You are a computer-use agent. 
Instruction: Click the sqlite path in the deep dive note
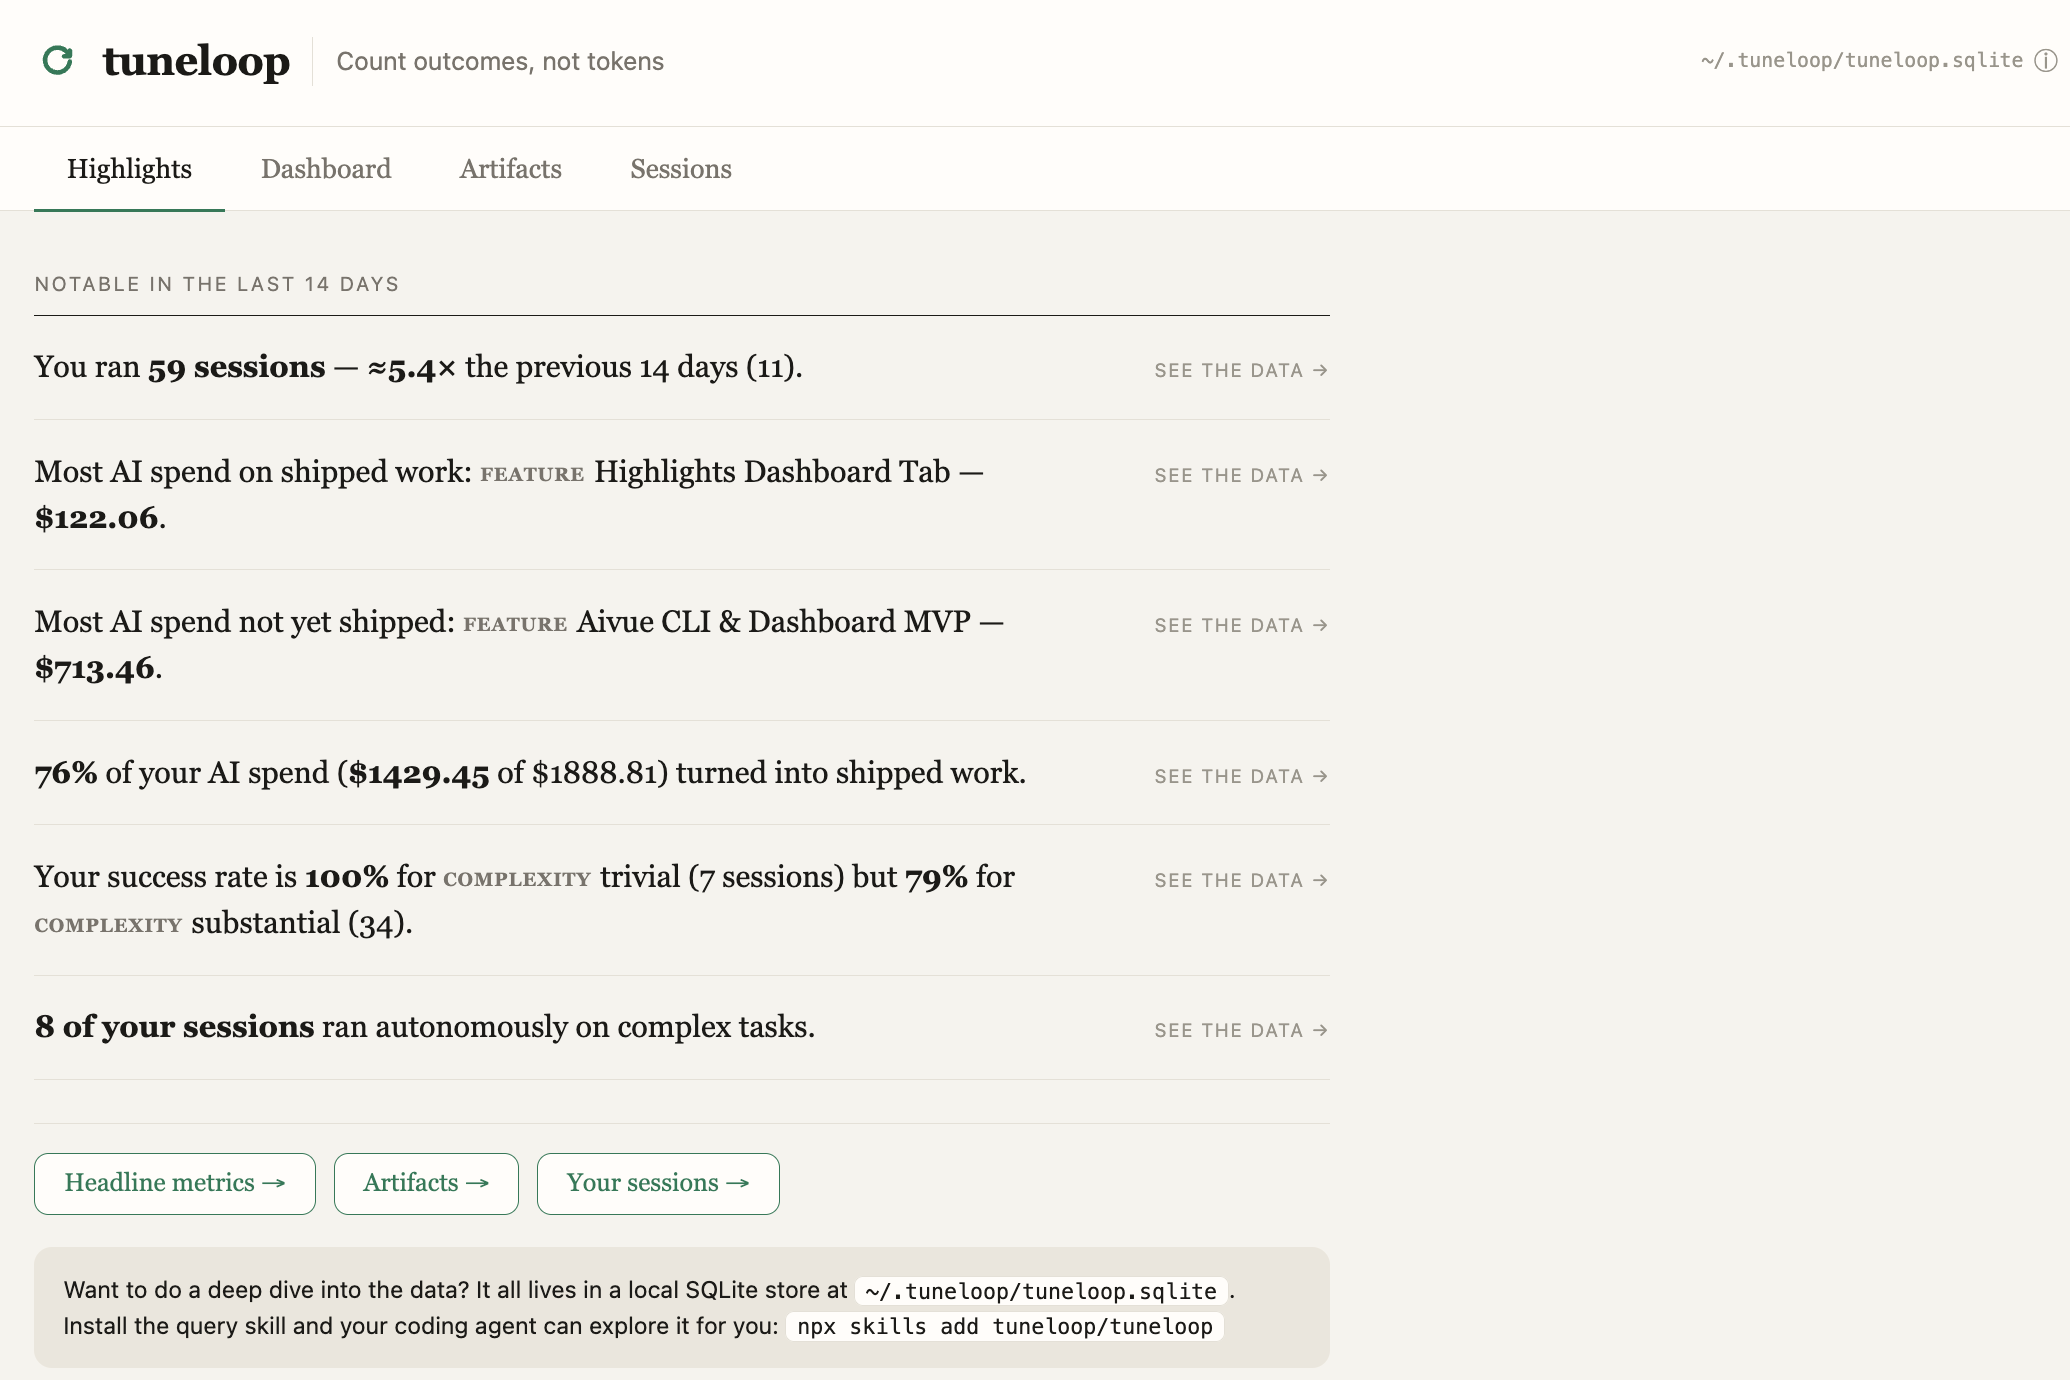click(1041, 1291)
